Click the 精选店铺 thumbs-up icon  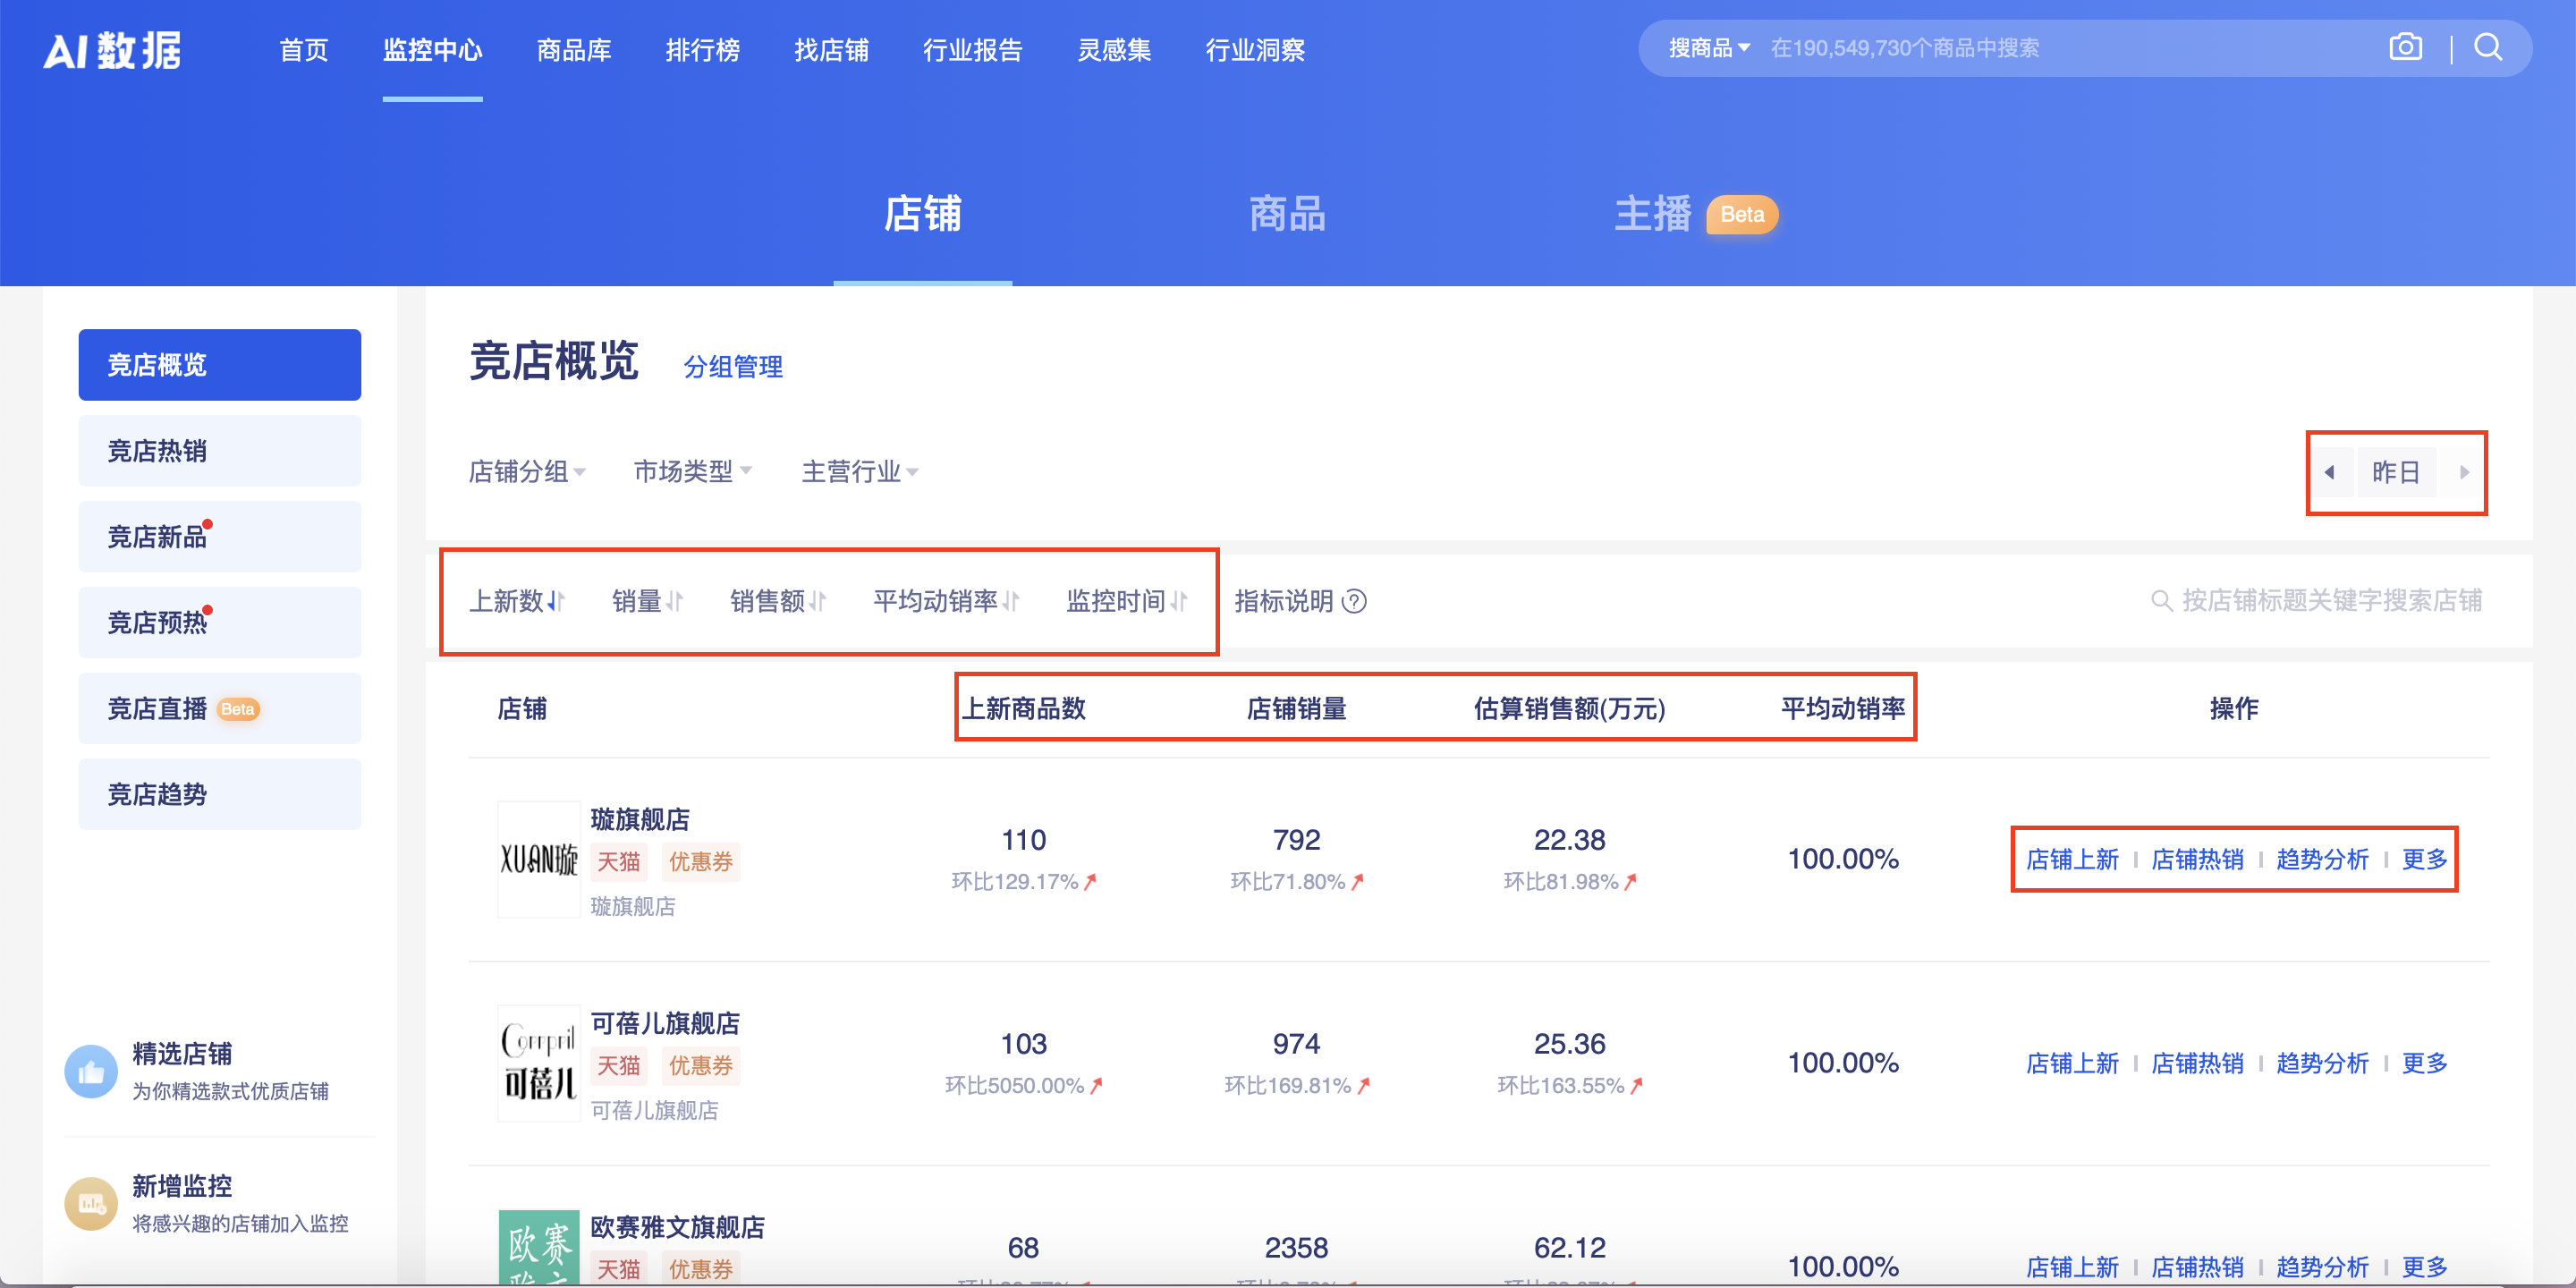click(90, 1072)
